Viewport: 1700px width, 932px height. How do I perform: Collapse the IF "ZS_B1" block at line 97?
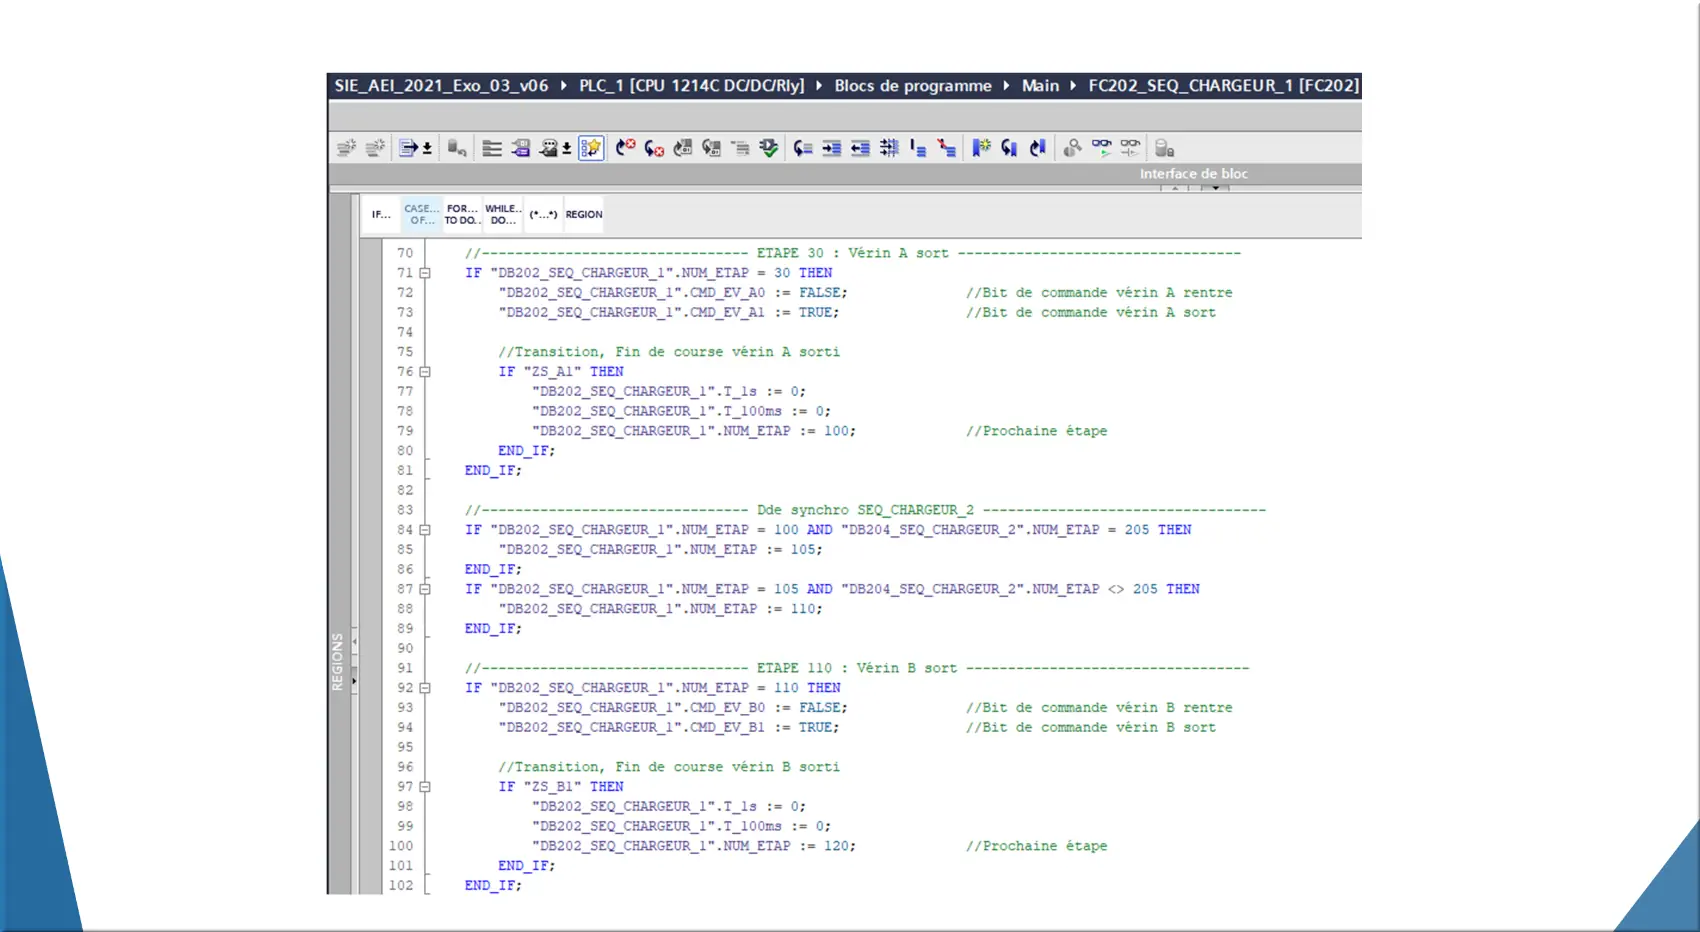point(425,787)
